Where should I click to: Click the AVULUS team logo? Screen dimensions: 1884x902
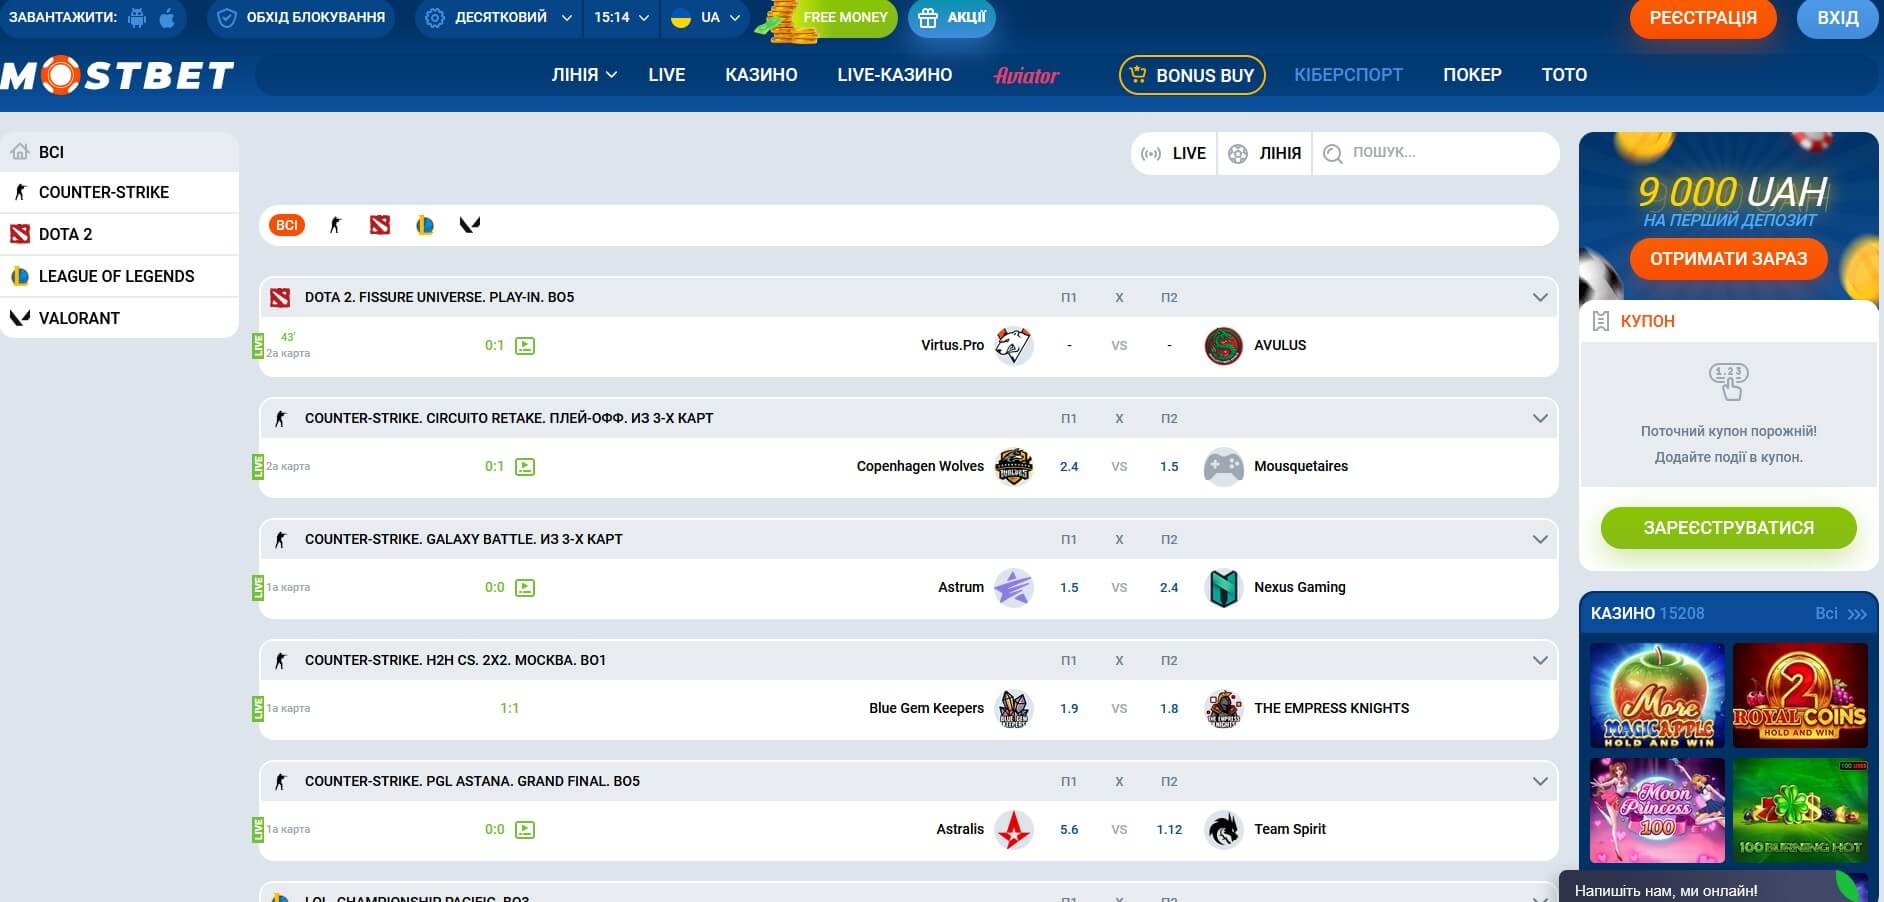click(x=1224, y=345)
